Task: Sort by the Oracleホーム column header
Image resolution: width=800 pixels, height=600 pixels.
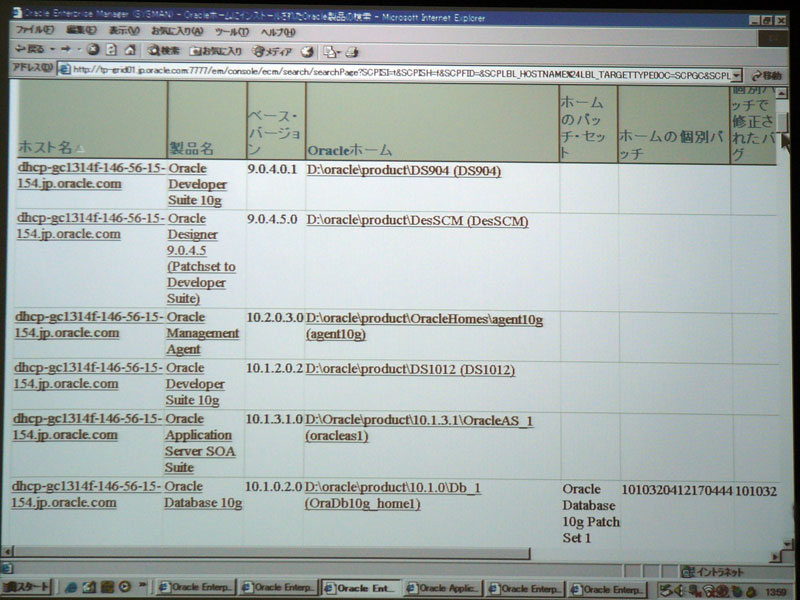Action: click(349, 150)
